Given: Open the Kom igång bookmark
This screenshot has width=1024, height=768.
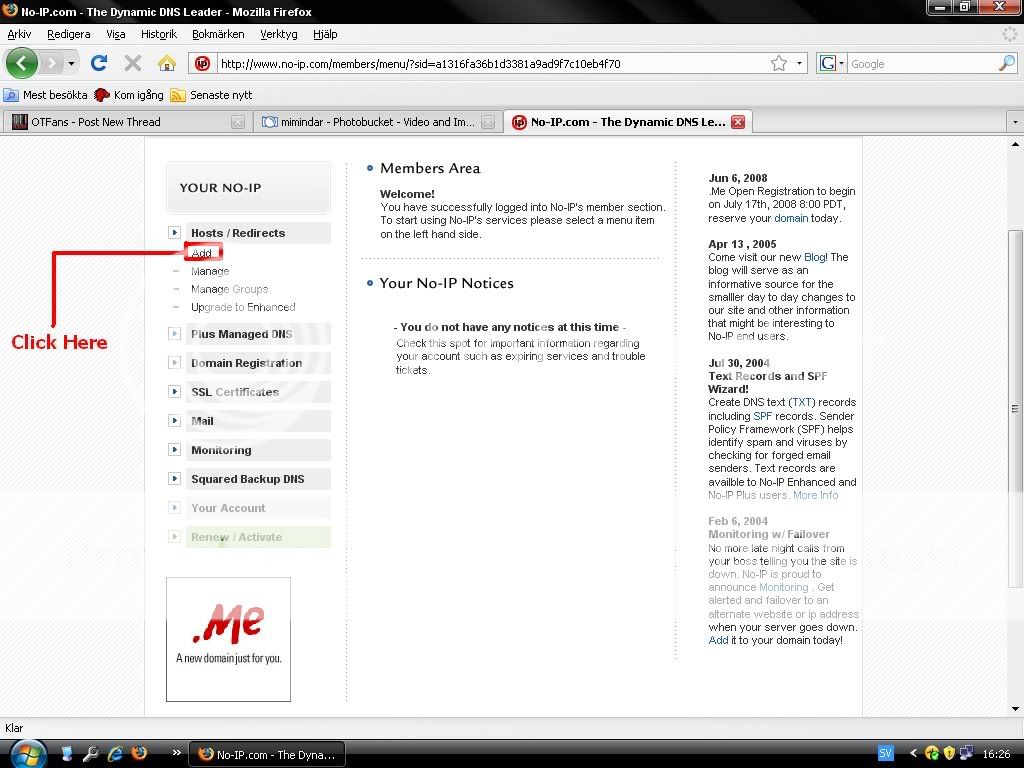Looking at the screenshot, I should (129, 95).
